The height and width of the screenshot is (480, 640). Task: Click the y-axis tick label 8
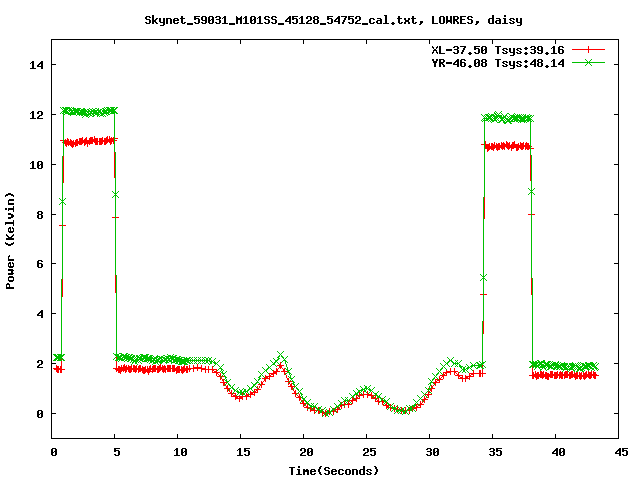[x=40, y=215]
